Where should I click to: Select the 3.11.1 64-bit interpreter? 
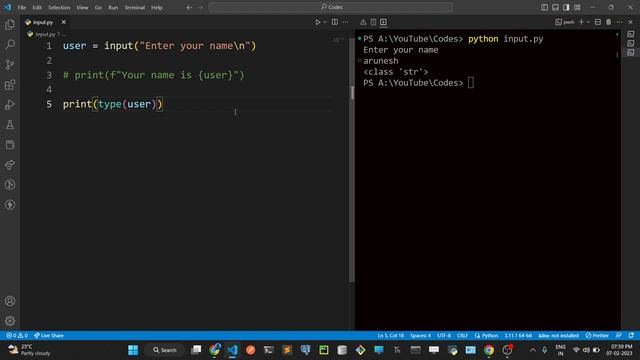[x=518, y=336]
